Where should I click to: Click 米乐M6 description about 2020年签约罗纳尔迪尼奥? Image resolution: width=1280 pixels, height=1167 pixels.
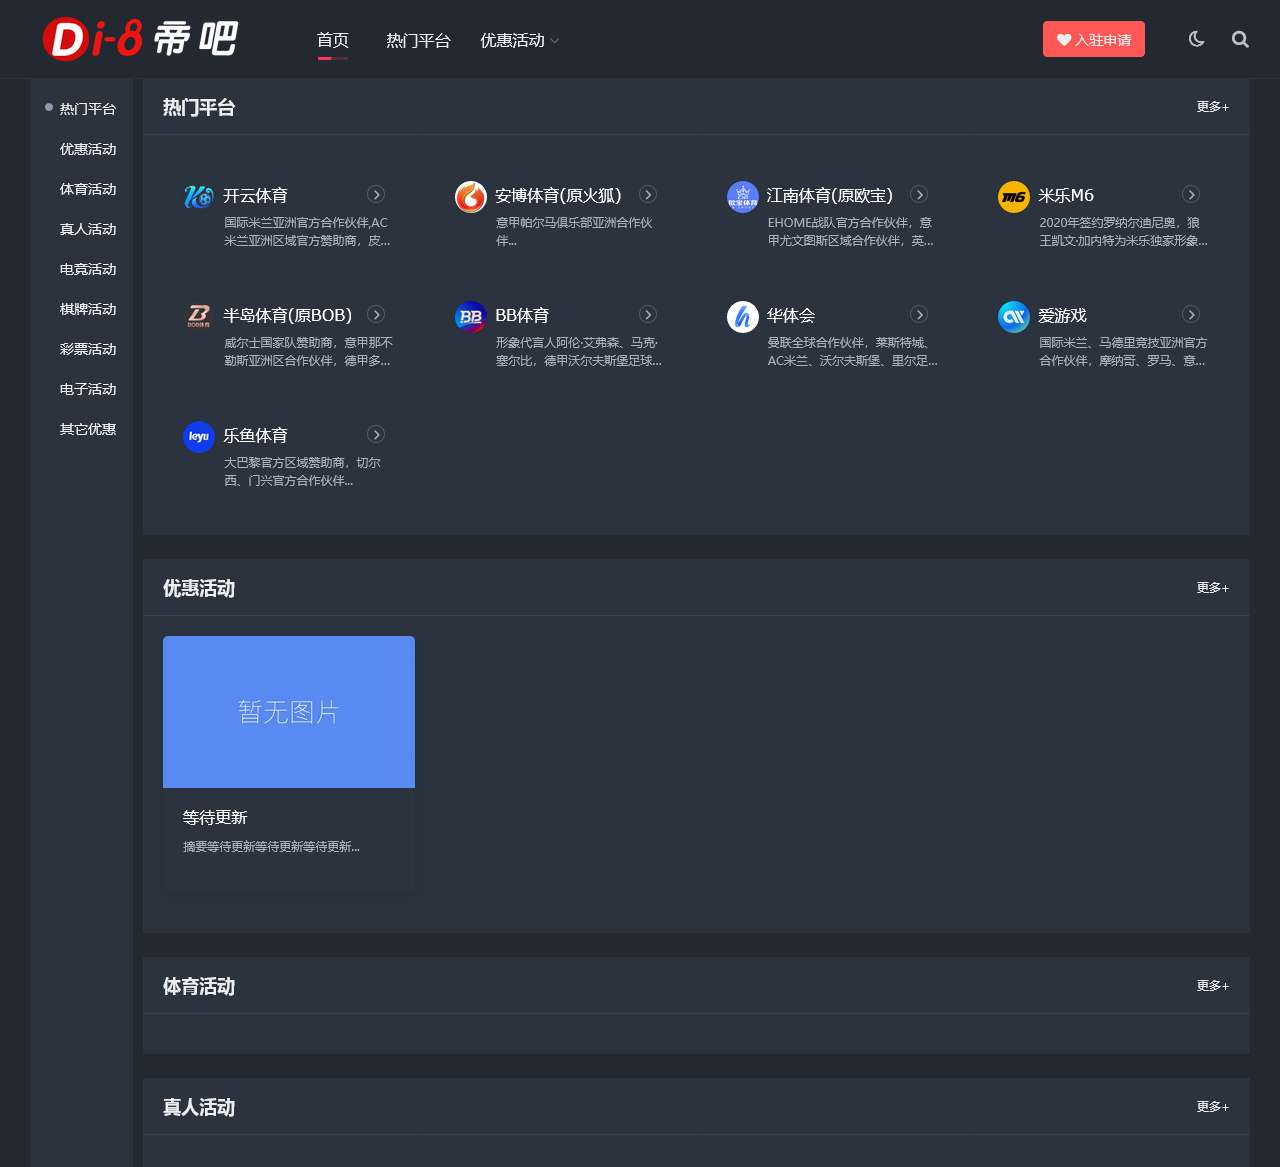(1123, 231)
